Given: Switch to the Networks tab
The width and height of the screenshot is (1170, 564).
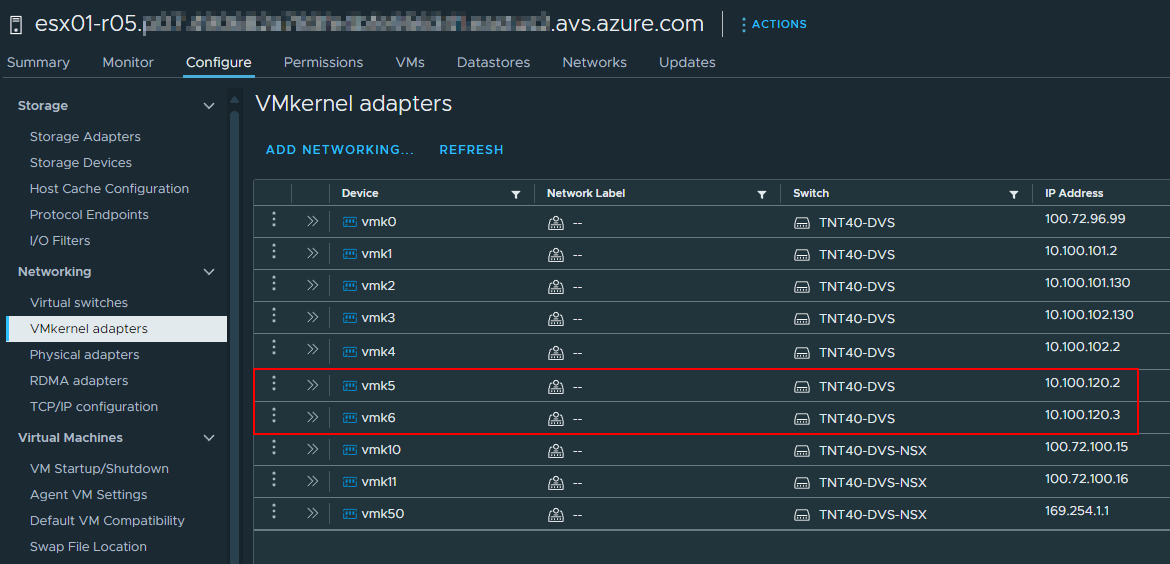Looking at the screenshot, I should (594, 63).
